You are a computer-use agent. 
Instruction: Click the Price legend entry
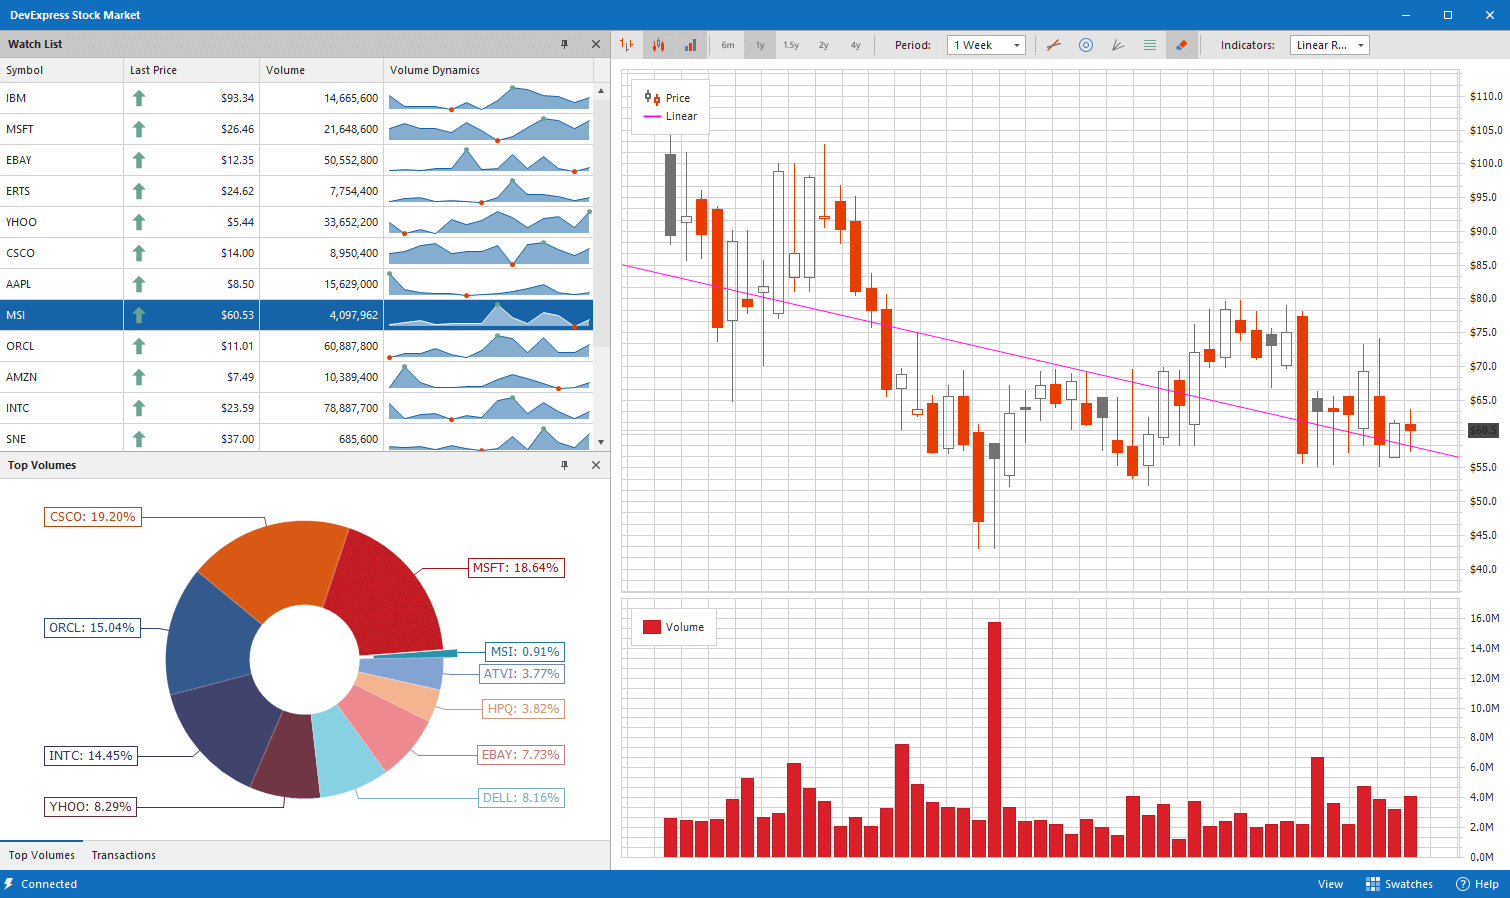667,98
